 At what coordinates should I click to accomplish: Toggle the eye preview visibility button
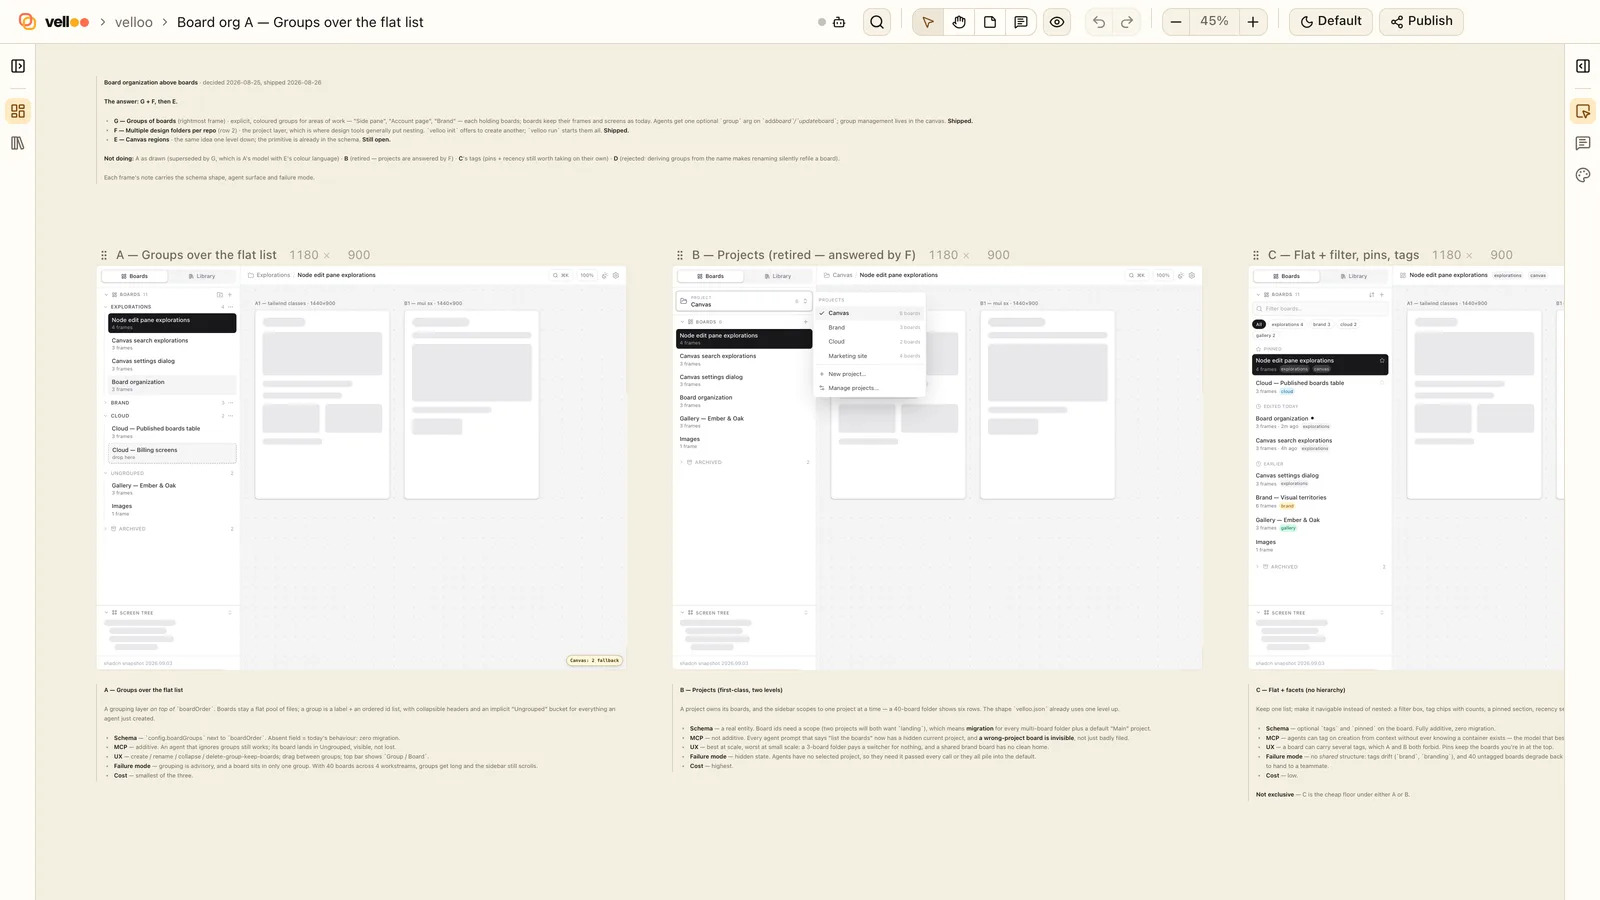pyautogui.click(x=1057, y=22)
